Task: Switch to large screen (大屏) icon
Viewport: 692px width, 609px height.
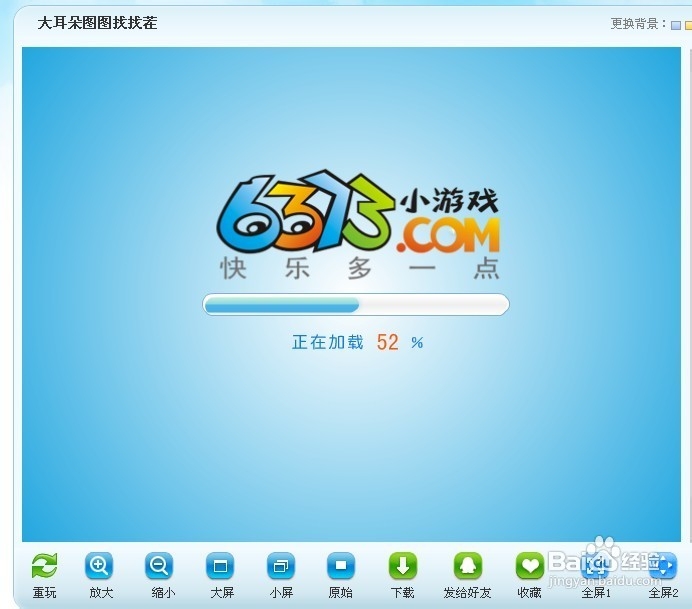Action: pyautogui.click(x=220, y=565)
